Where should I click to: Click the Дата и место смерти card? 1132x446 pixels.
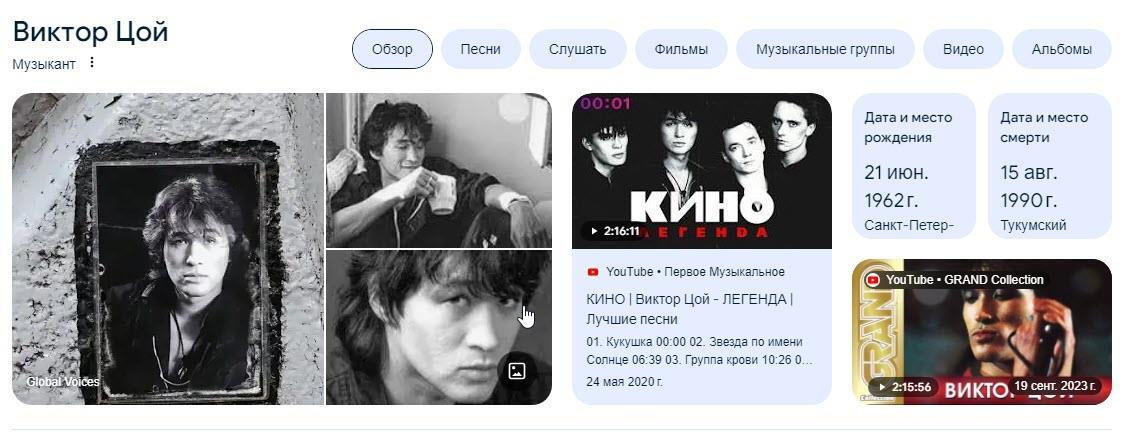point(1049,166)
